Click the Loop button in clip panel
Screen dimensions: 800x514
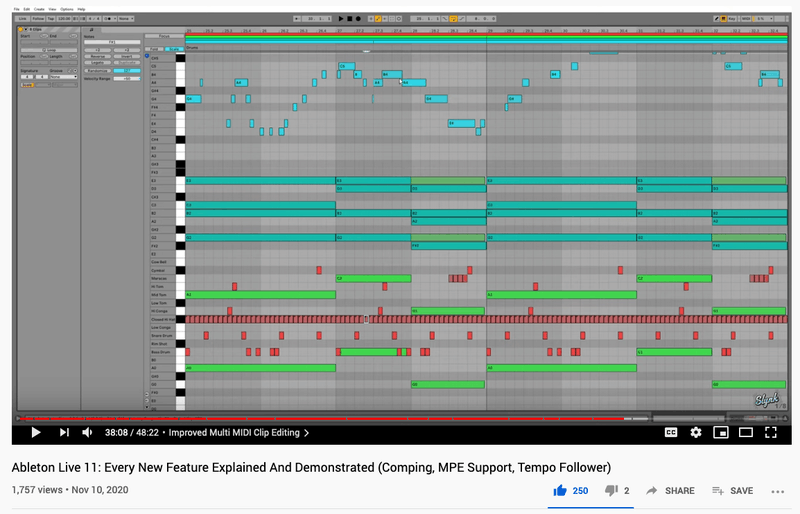[x=49, y=50]
